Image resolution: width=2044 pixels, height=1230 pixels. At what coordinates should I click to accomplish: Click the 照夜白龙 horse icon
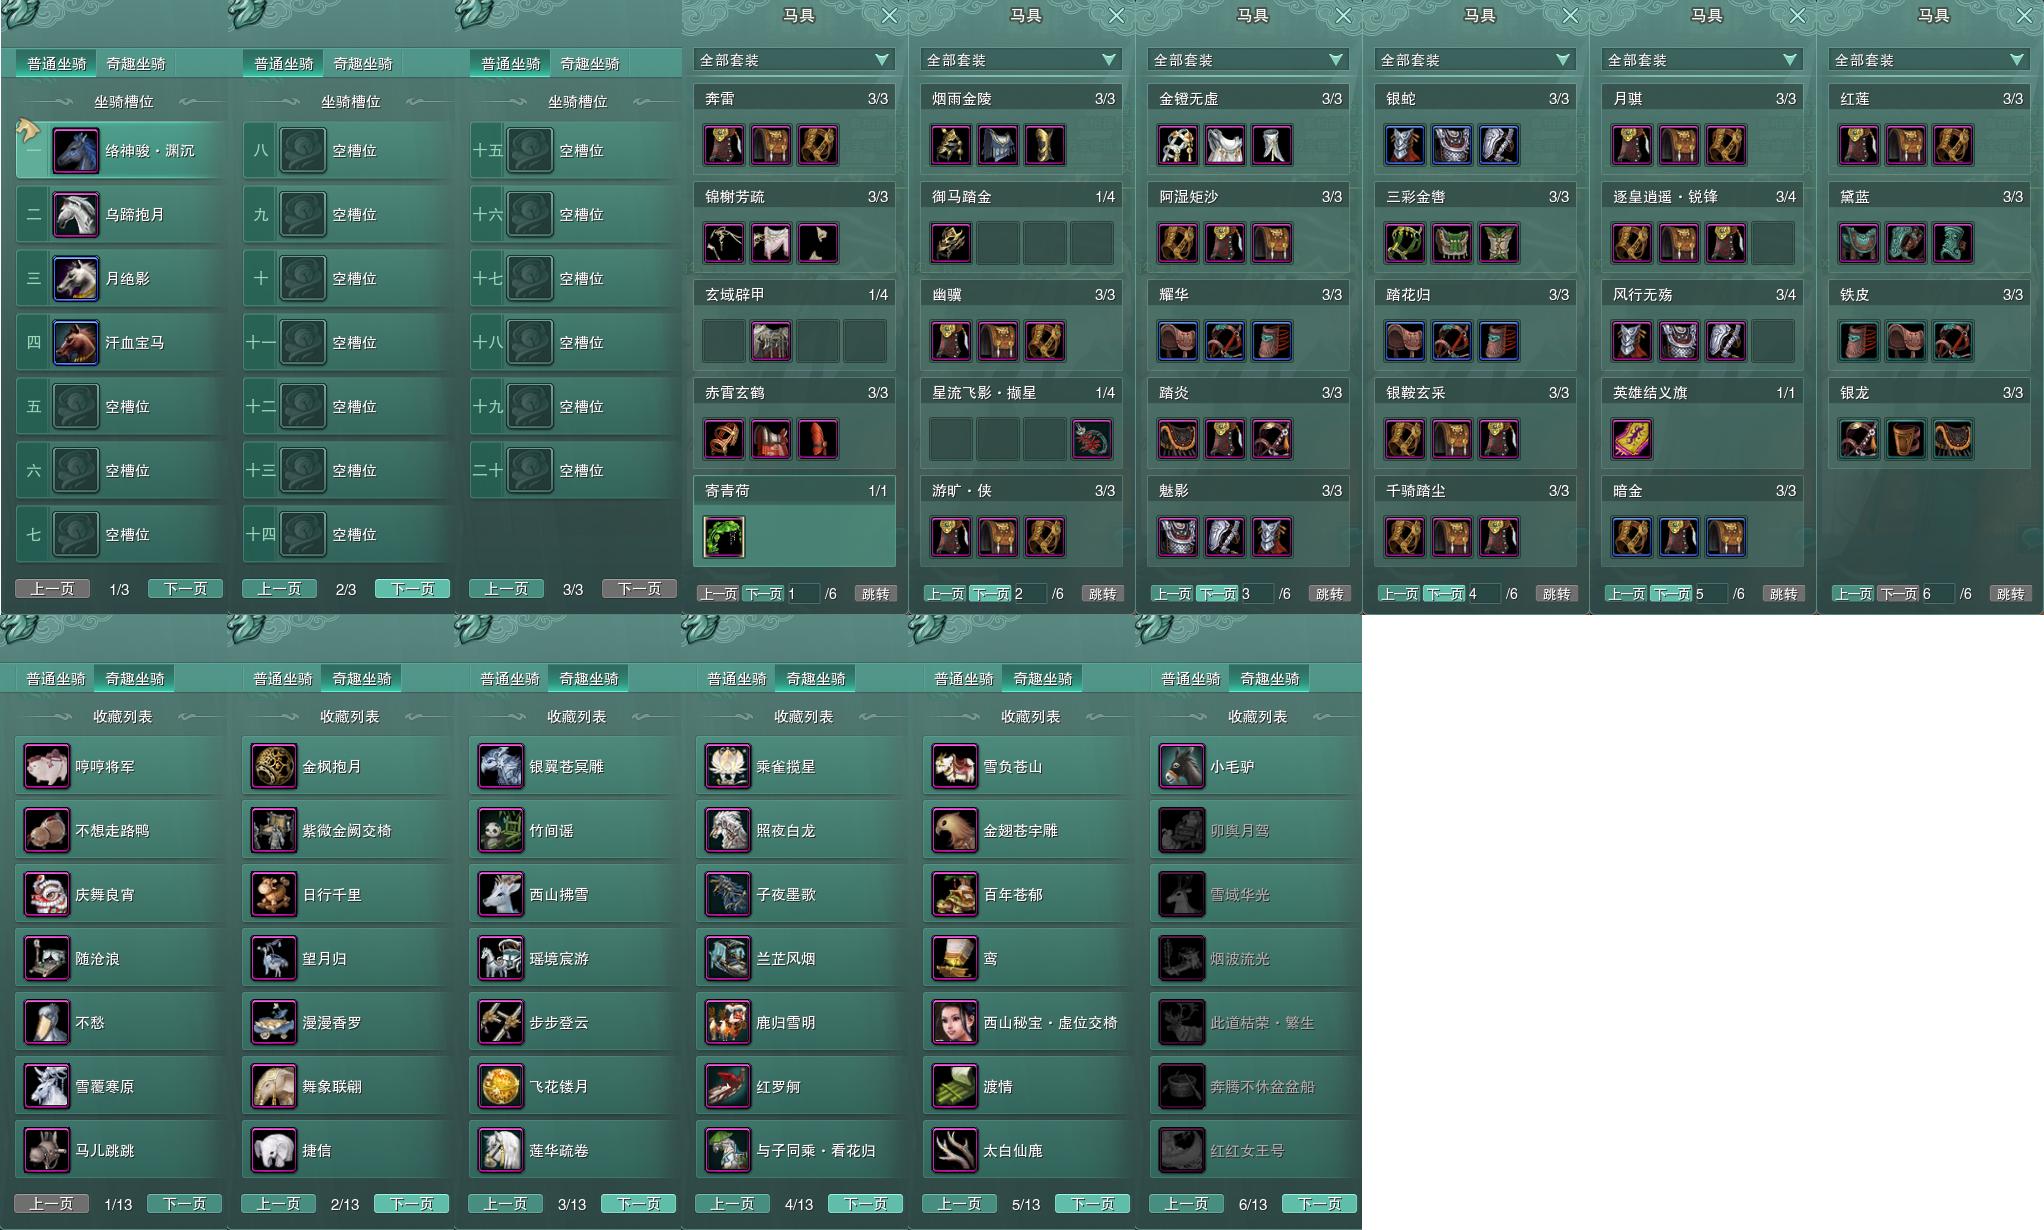point(728,831)
